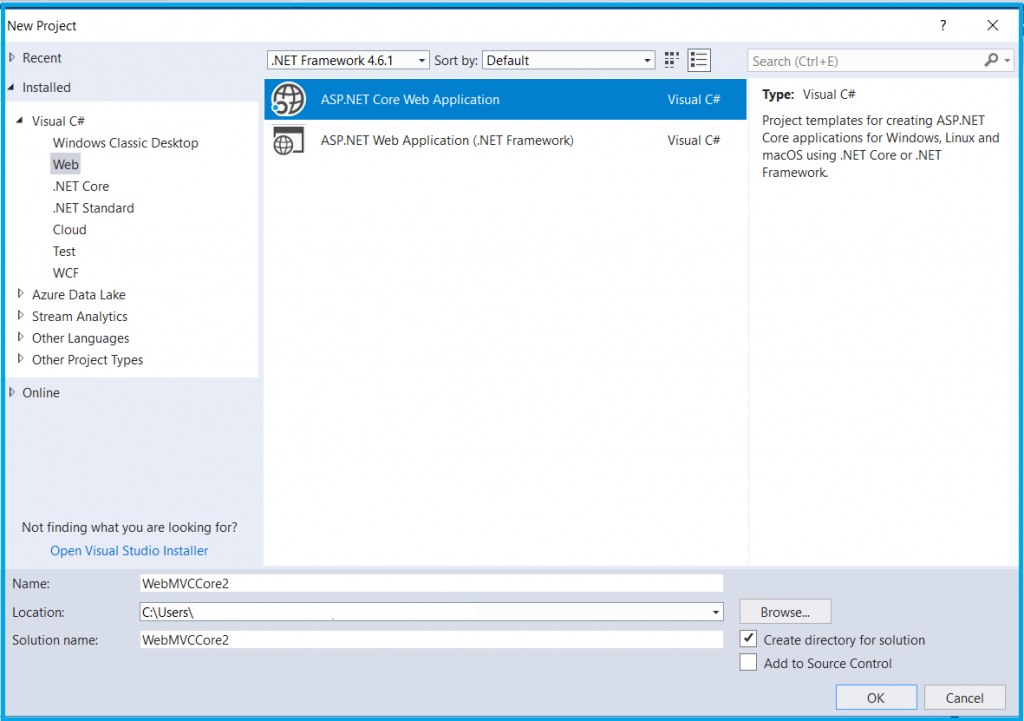
Task: Open Visual Studio Installer link
Action: pos(129,550)
